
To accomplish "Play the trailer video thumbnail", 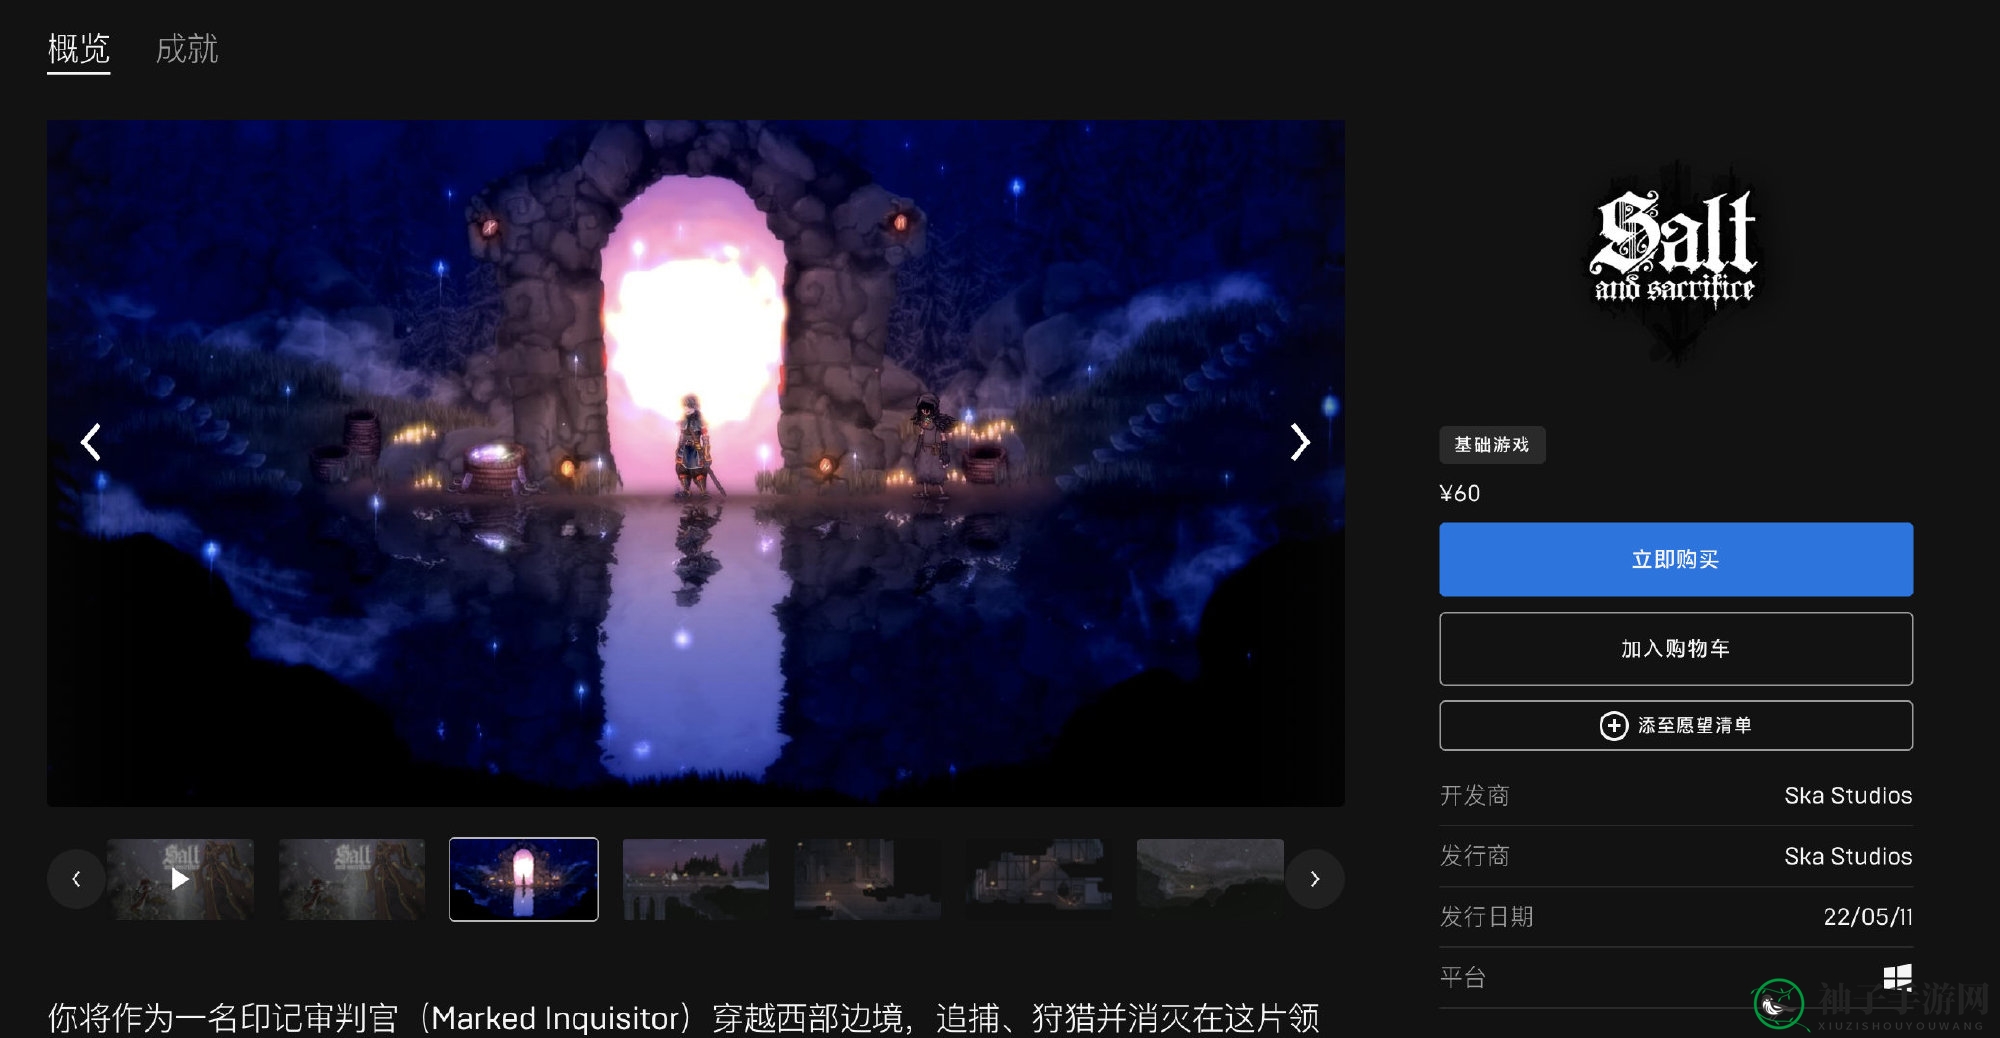I will 180,879.
